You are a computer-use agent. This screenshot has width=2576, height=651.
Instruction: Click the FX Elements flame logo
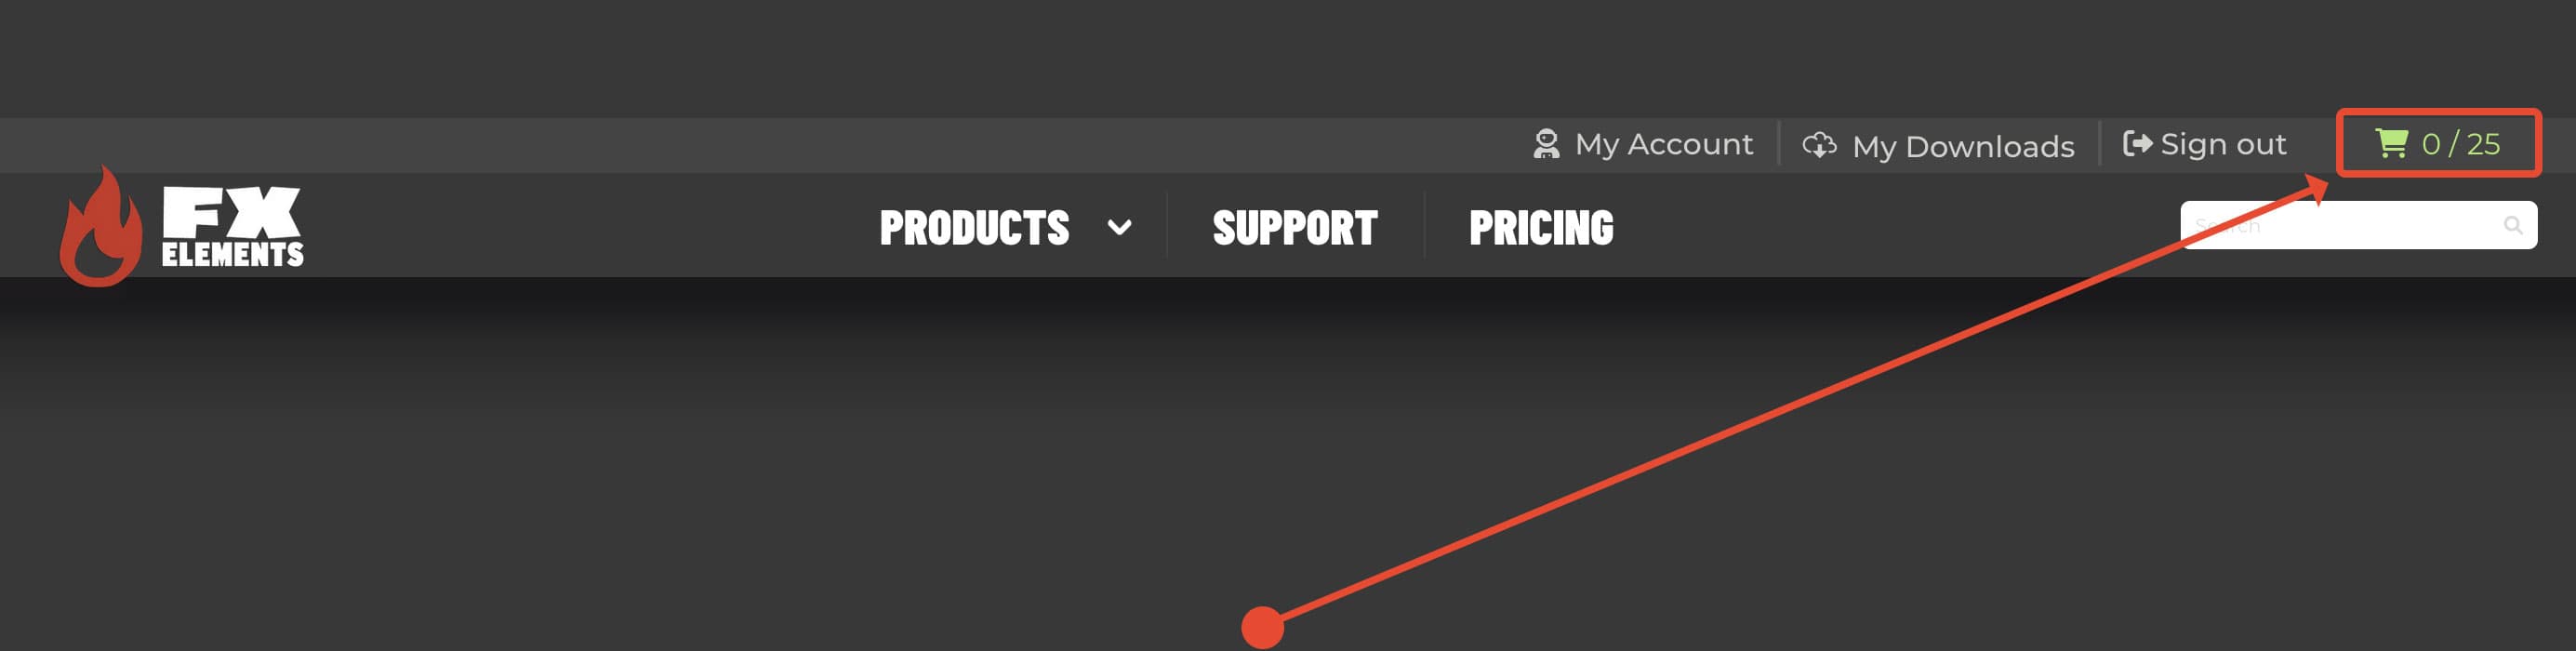click(105, 224)
